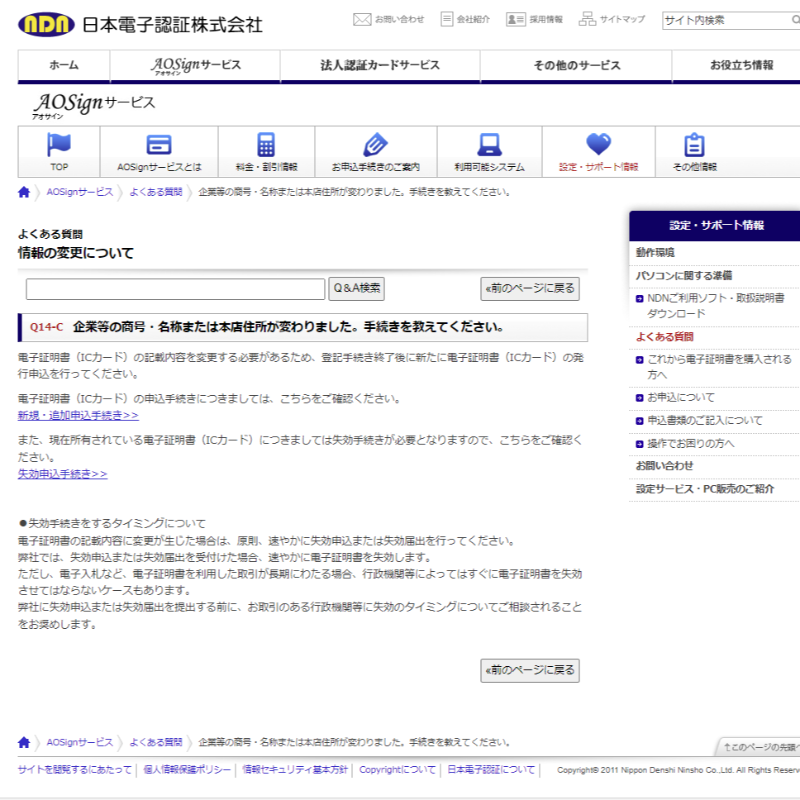Click よくある質問 in the bottom breadcrumb

156,742
